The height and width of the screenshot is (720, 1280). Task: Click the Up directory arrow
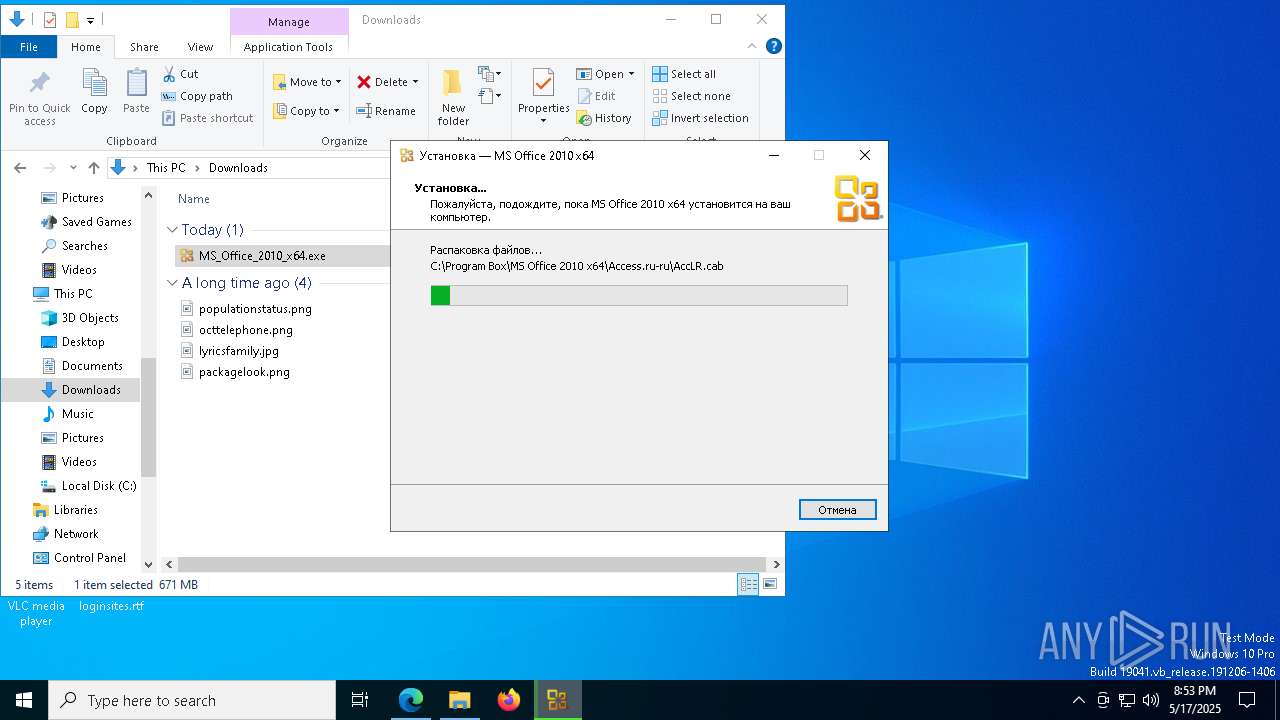coord(94,168)
